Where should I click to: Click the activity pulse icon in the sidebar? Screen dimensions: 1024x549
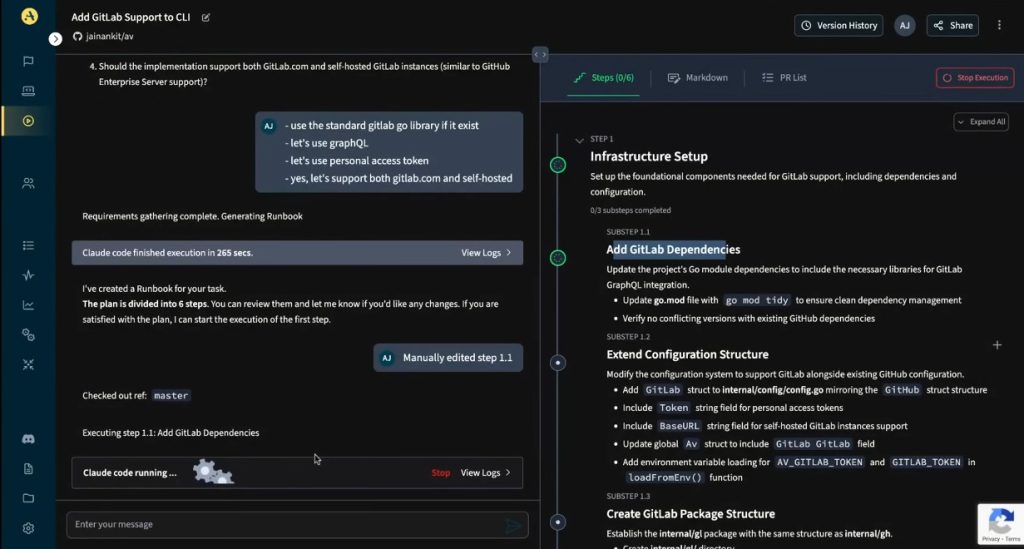pyautogui.click(x=28, y=275)
